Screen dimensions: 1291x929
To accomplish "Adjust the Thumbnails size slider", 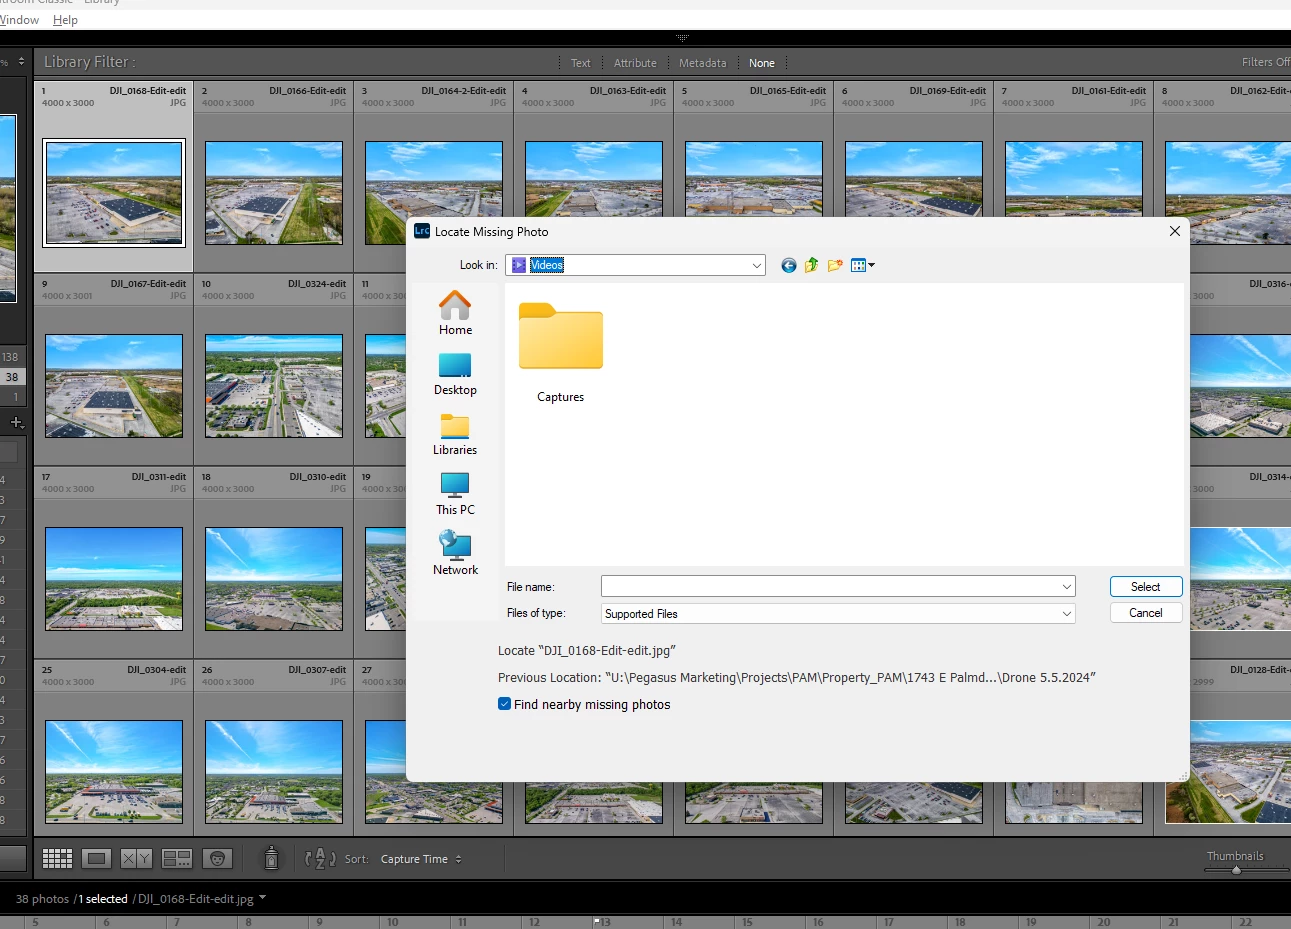I will (x=1236, y=870).
